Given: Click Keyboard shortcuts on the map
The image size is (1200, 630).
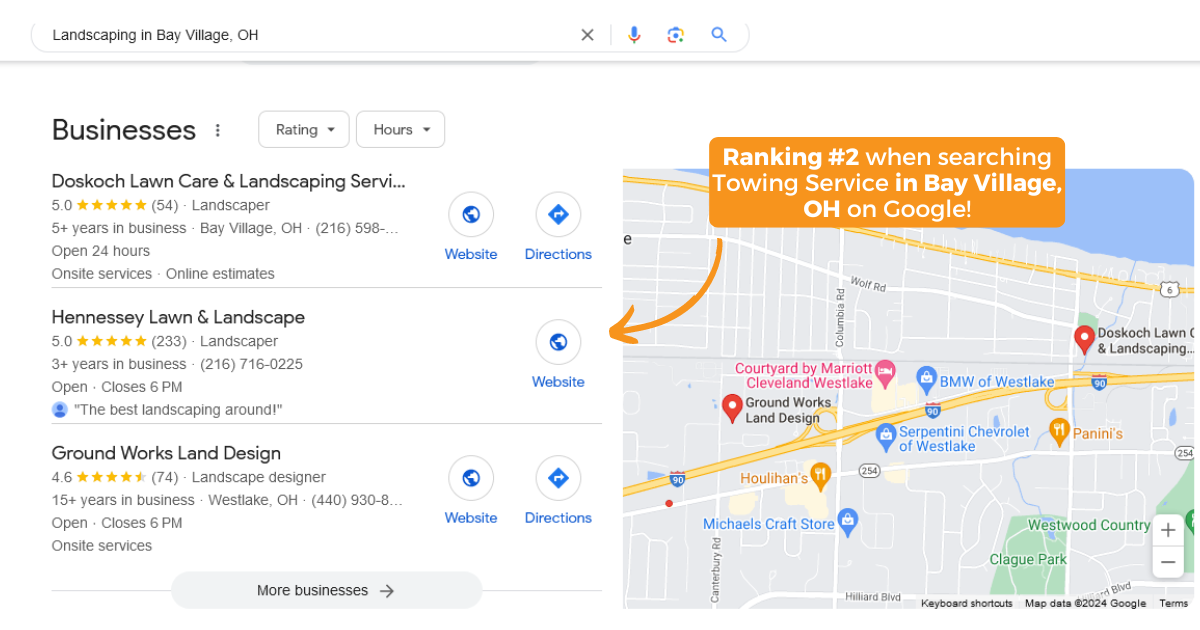Looking at the screenshot, I should (966, 603).
